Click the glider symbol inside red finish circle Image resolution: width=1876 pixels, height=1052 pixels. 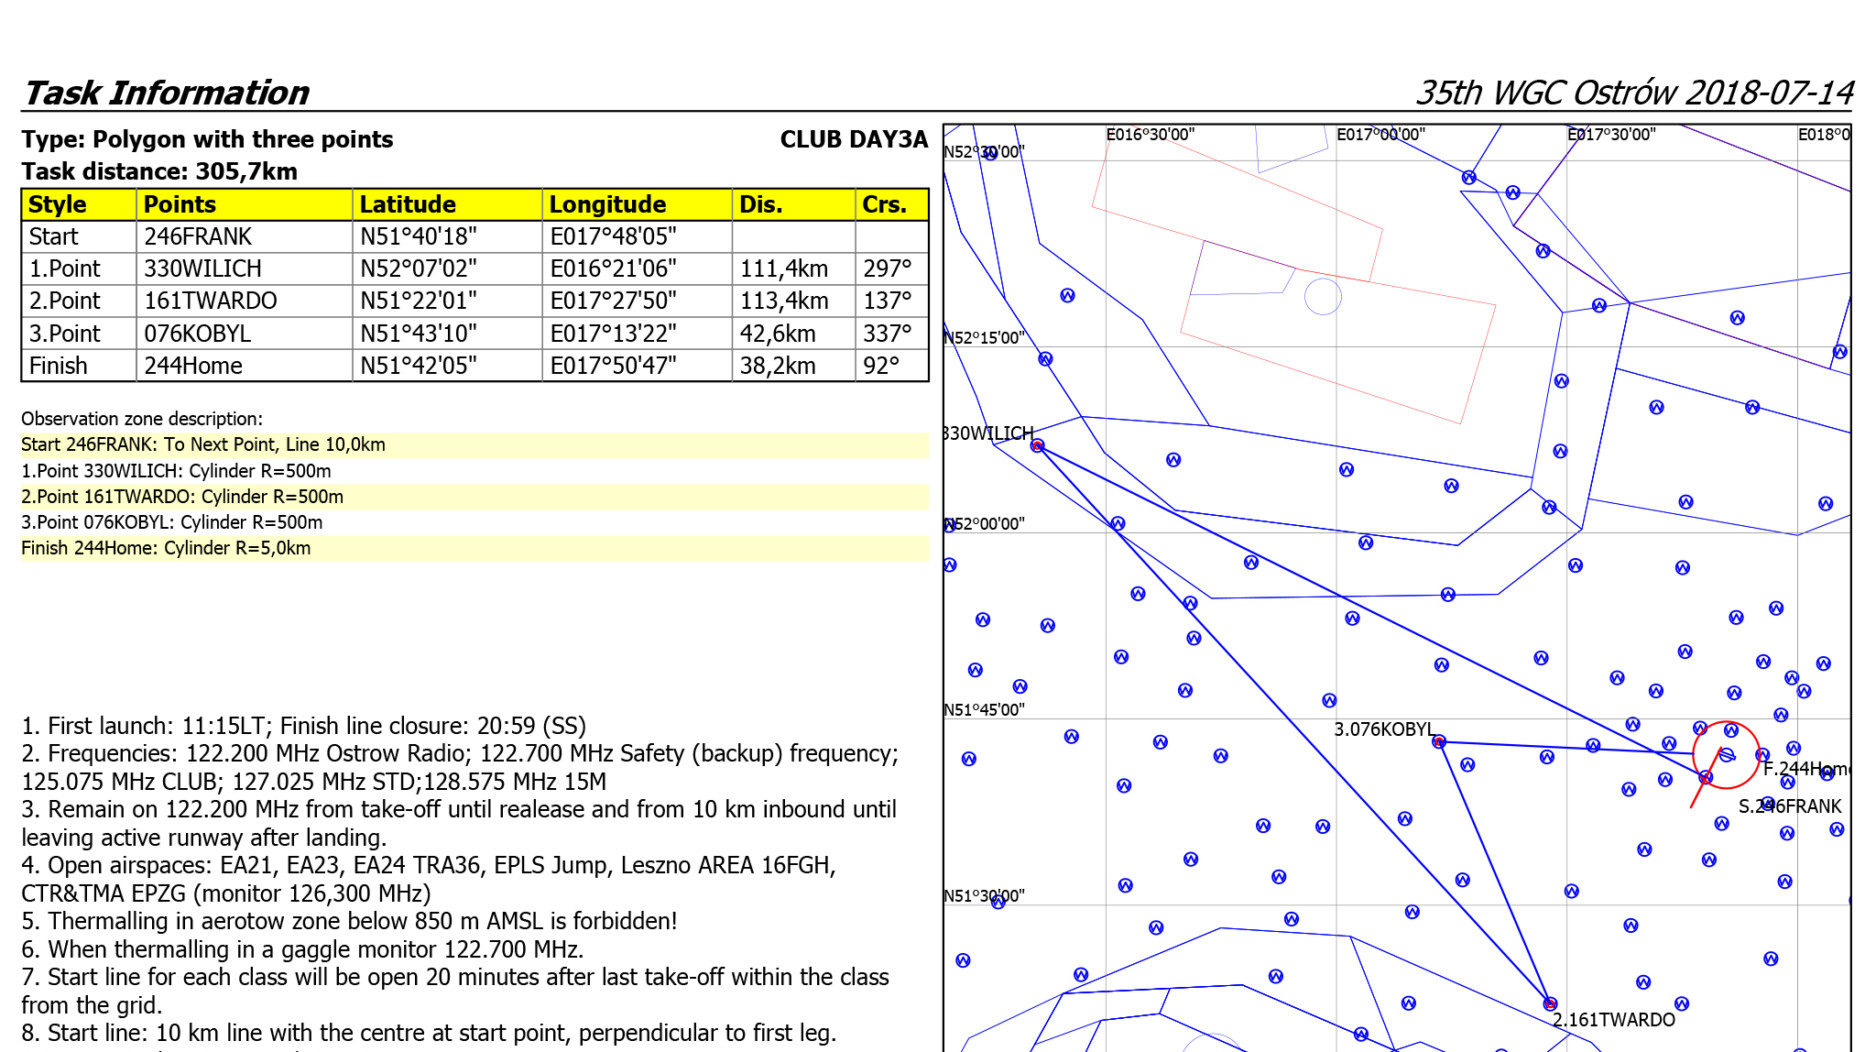(x=1727, y=754)
